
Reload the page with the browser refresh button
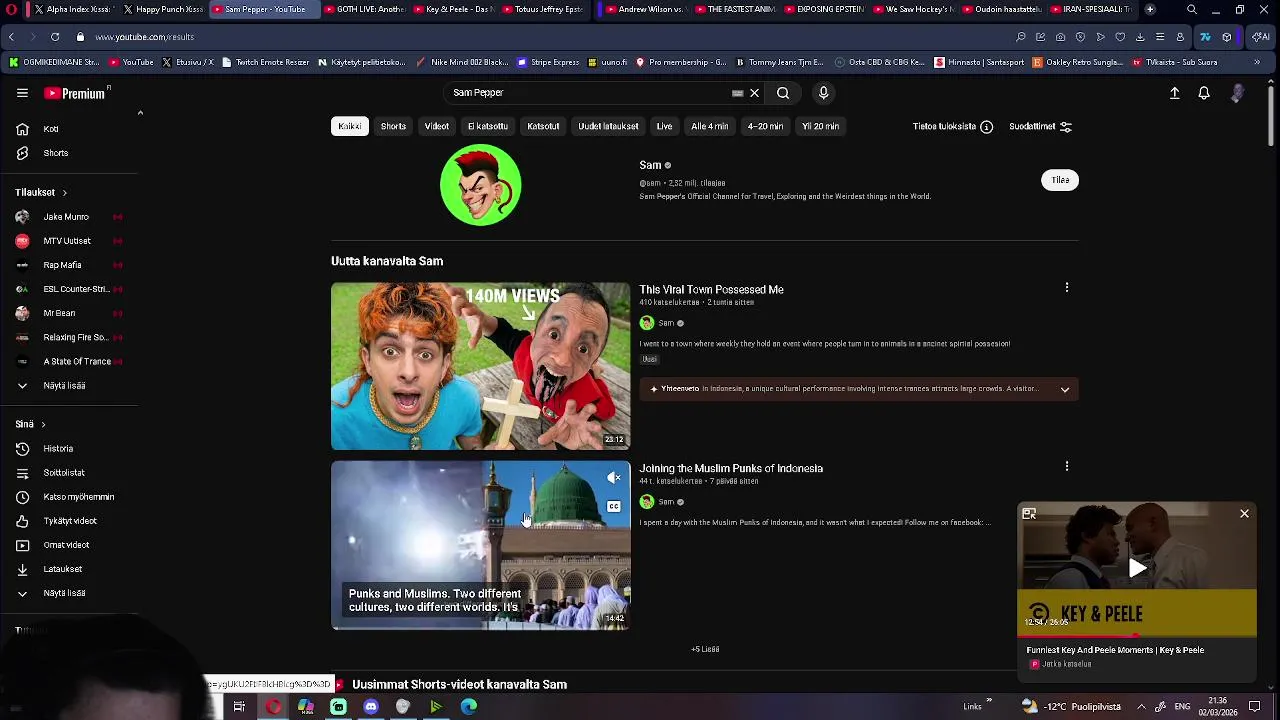point(55,37)
